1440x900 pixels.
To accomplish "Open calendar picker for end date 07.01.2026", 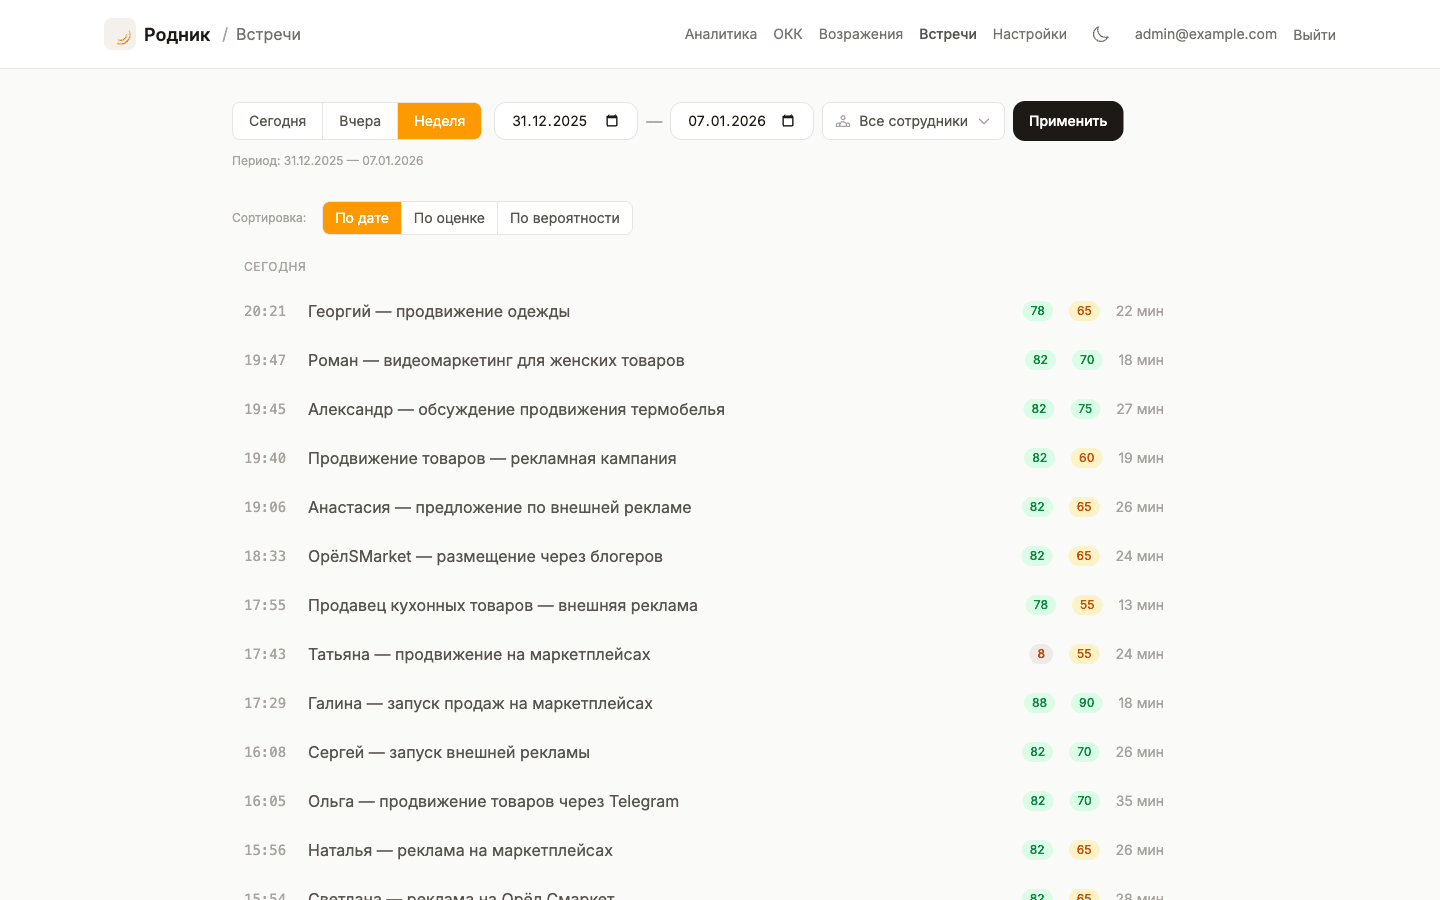I will point(789,120).
